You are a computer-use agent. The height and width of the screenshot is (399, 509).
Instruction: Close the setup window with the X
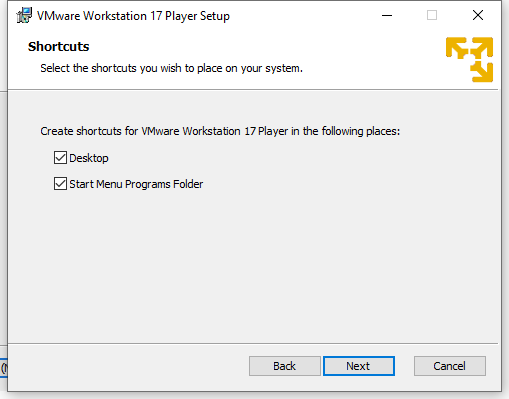click(x=478, y=15)
